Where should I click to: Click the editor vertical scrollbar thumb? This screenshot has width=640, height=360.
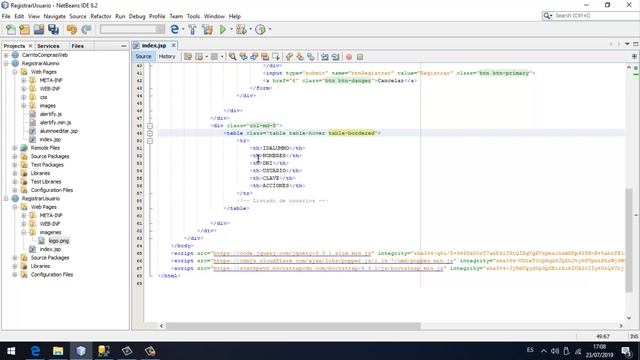(629, 240)
